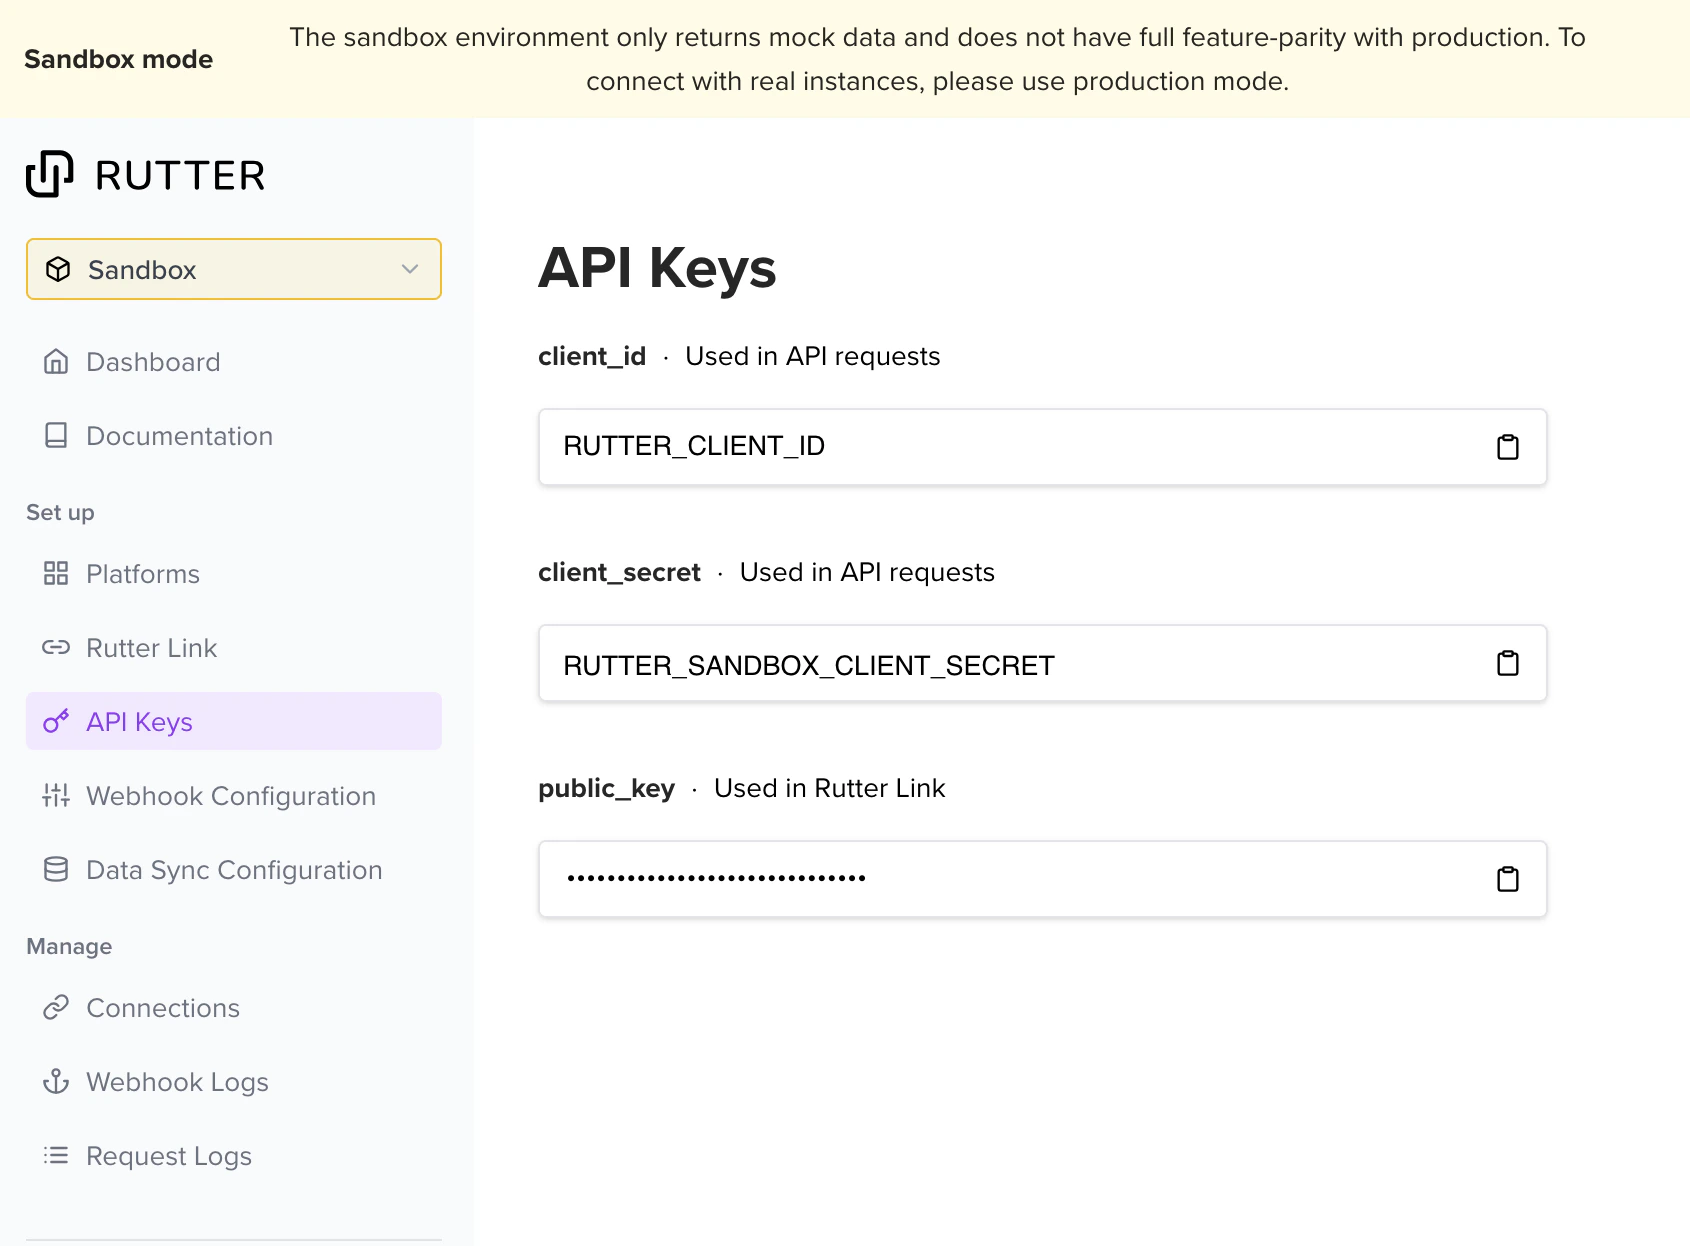Click the Data Sync Configuration database icon
The width and height of the screenshot is (1690, 1246).
point(55,869)
